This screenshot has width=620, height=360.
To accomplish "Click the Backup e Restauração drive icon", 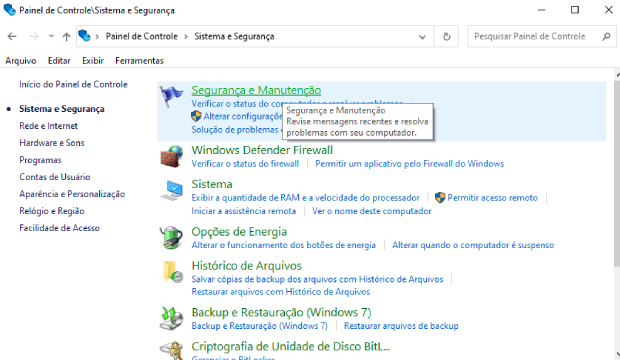I will [172, 318].
